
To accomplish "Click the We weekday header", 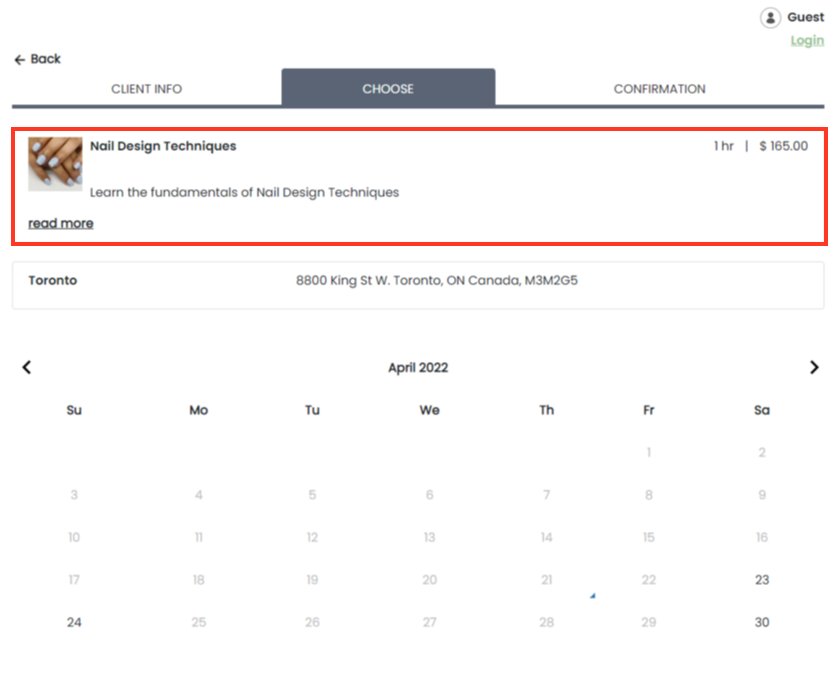I will coord(430,410).
